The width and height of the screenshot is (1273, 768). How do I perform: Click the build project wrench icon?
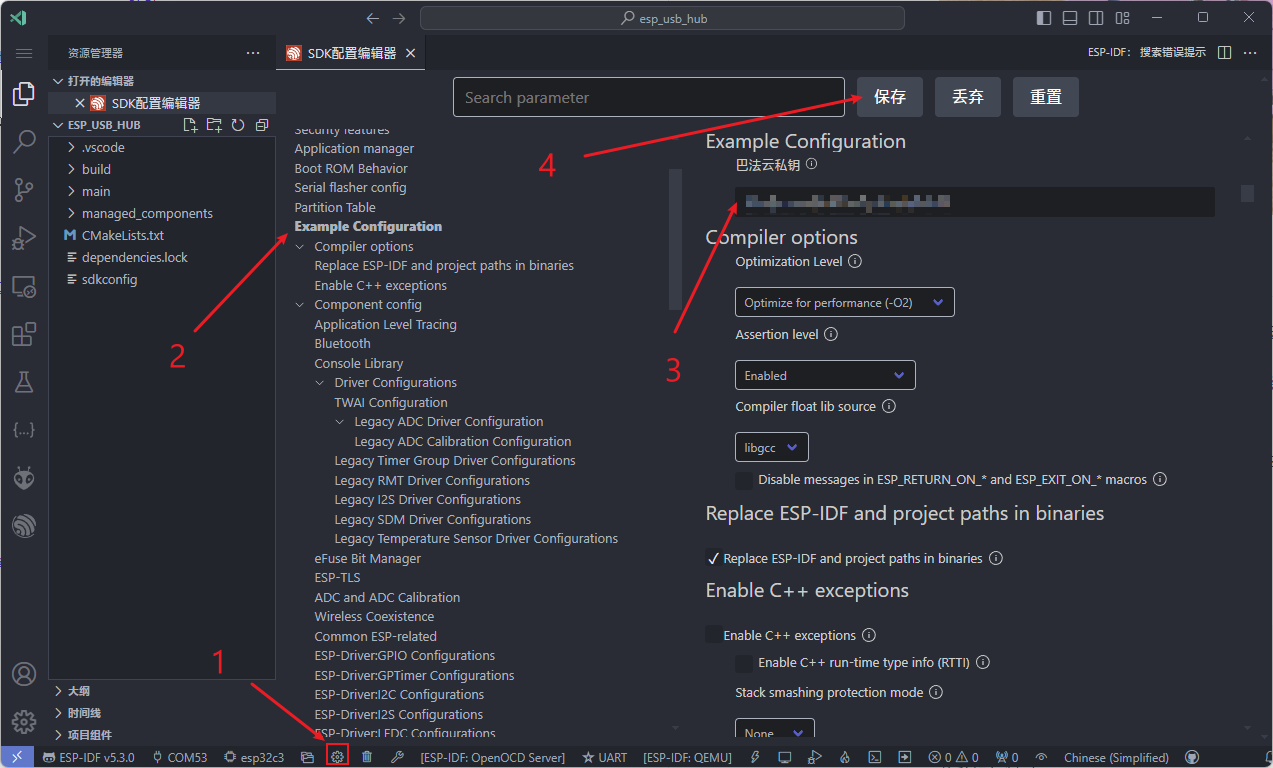[x=397, y=757]
